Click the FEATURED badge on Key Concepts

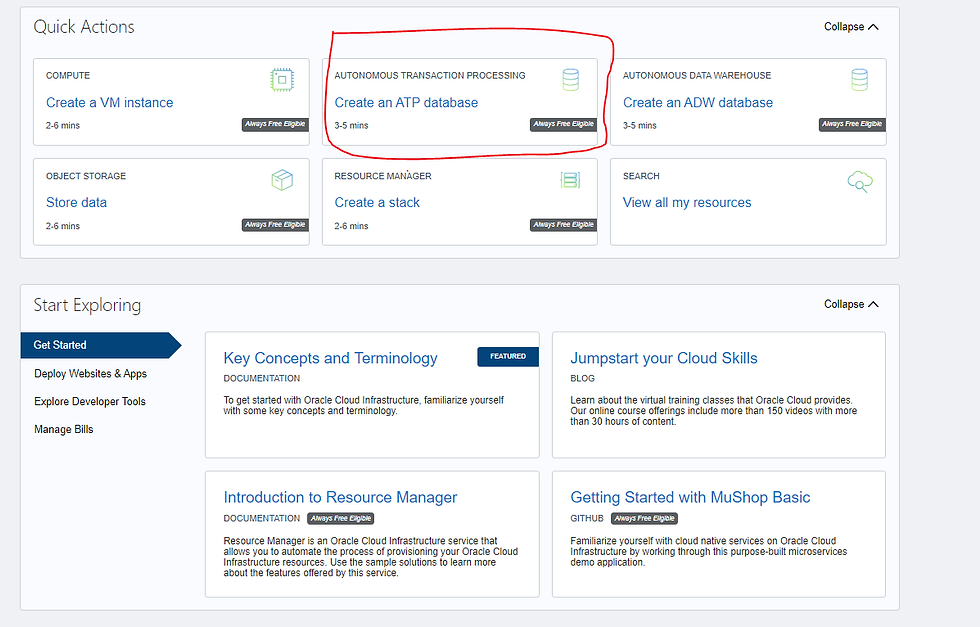[x=508, y=356]
